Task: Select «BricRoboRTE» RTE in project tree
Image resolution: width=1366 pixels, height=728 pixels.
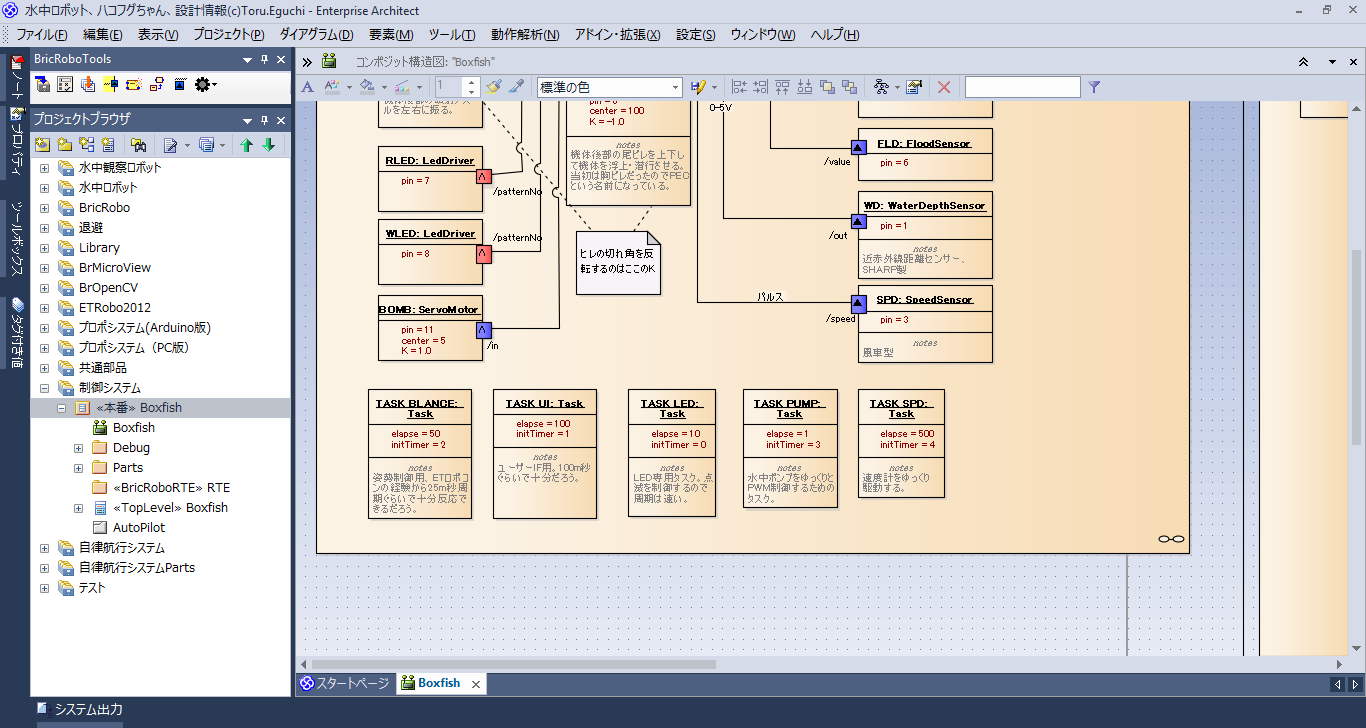Action: [171, 488]
